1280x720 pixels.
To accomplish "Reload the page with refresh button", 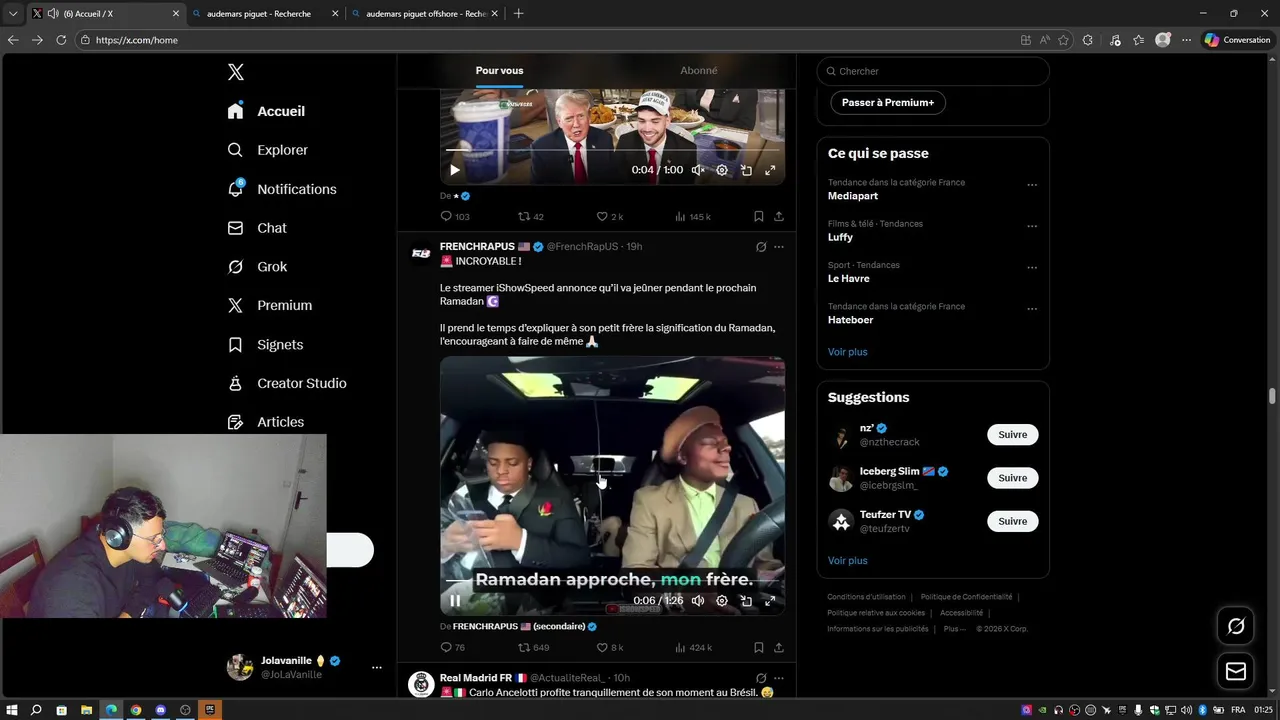I will [x=61, y=40].
